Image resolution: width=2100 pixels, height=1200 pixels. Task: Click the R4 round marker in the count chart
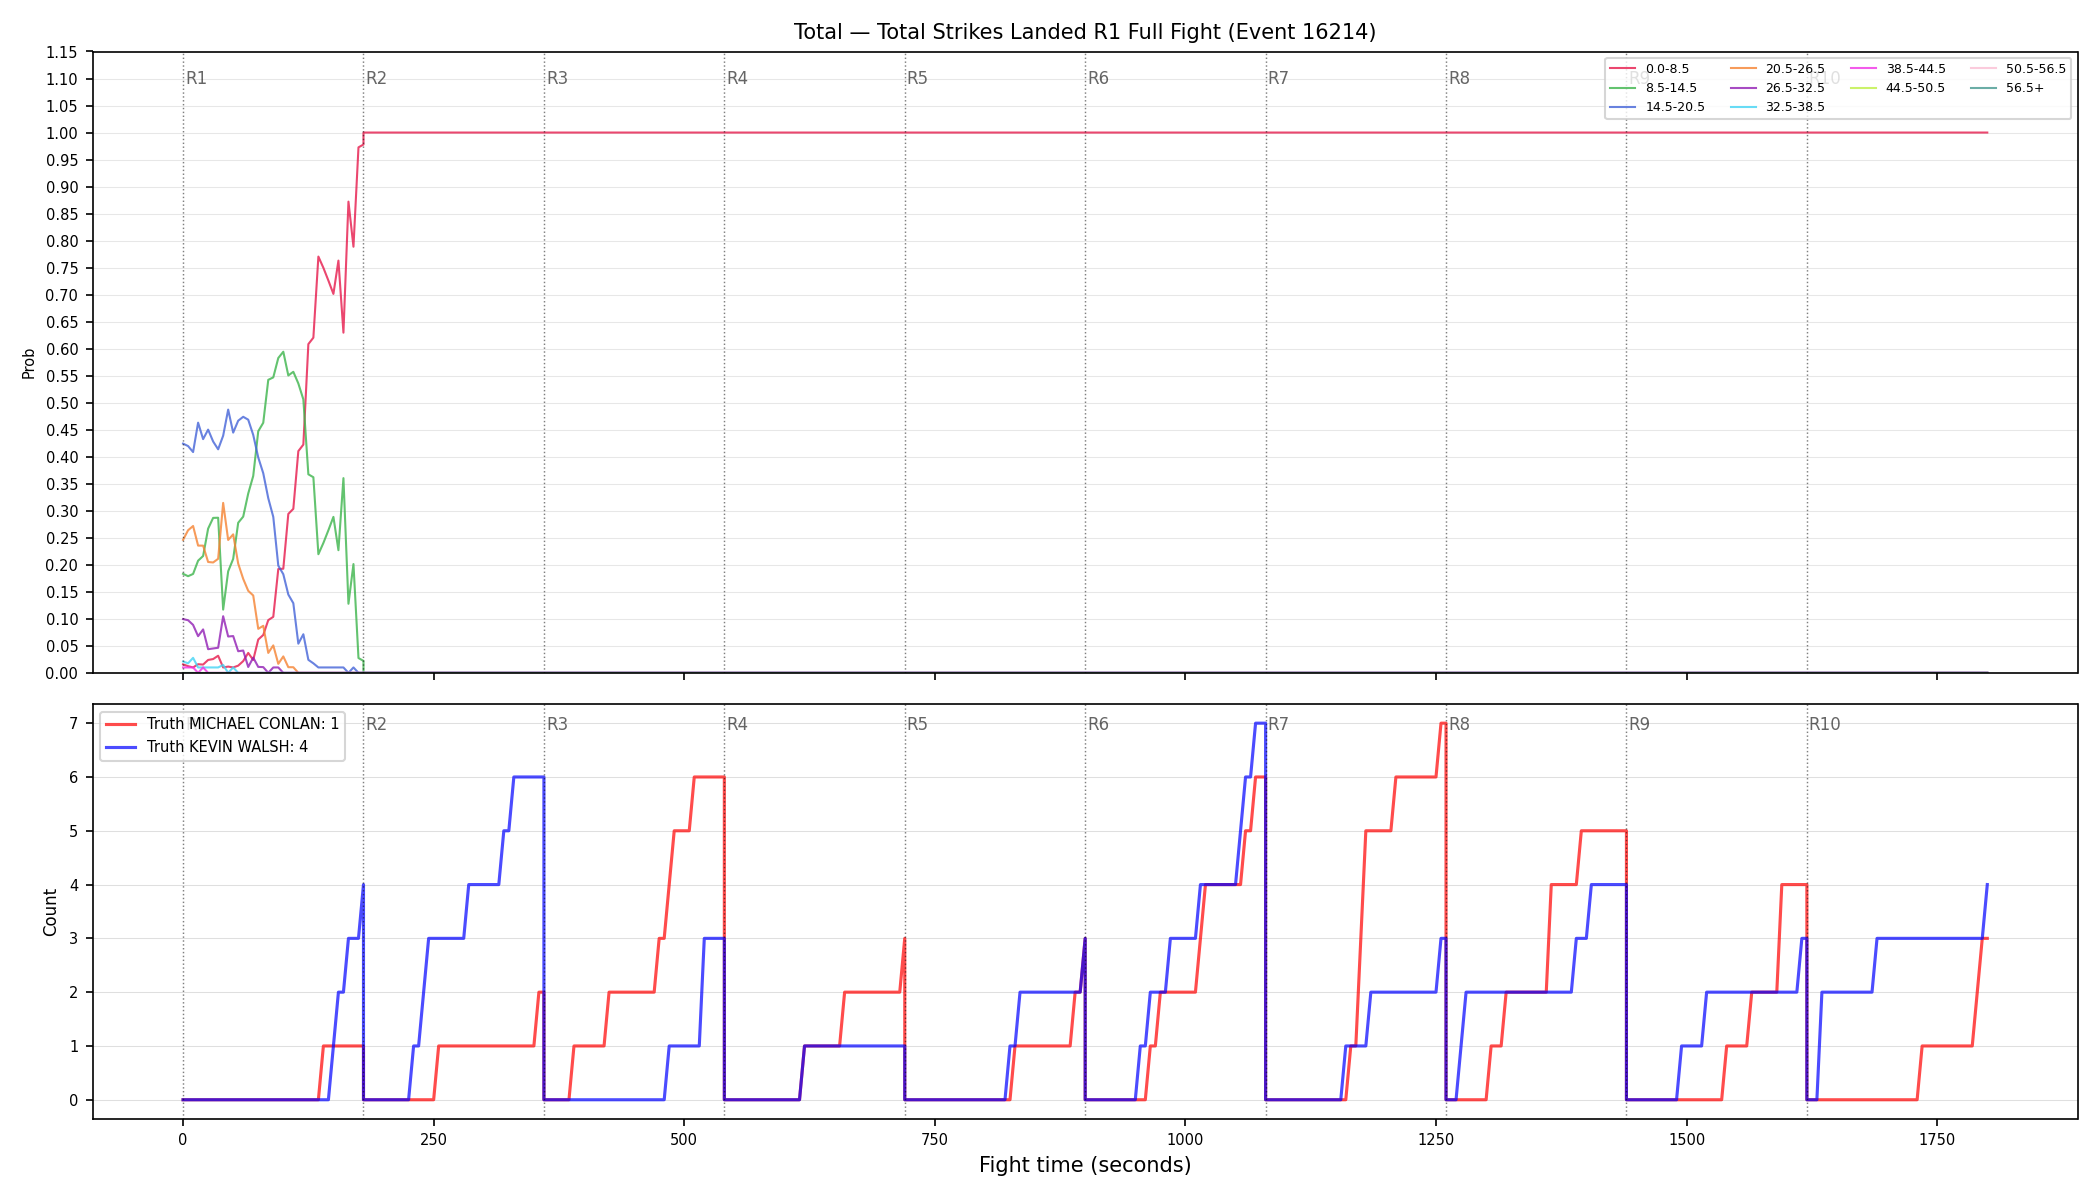click(737, 724)
